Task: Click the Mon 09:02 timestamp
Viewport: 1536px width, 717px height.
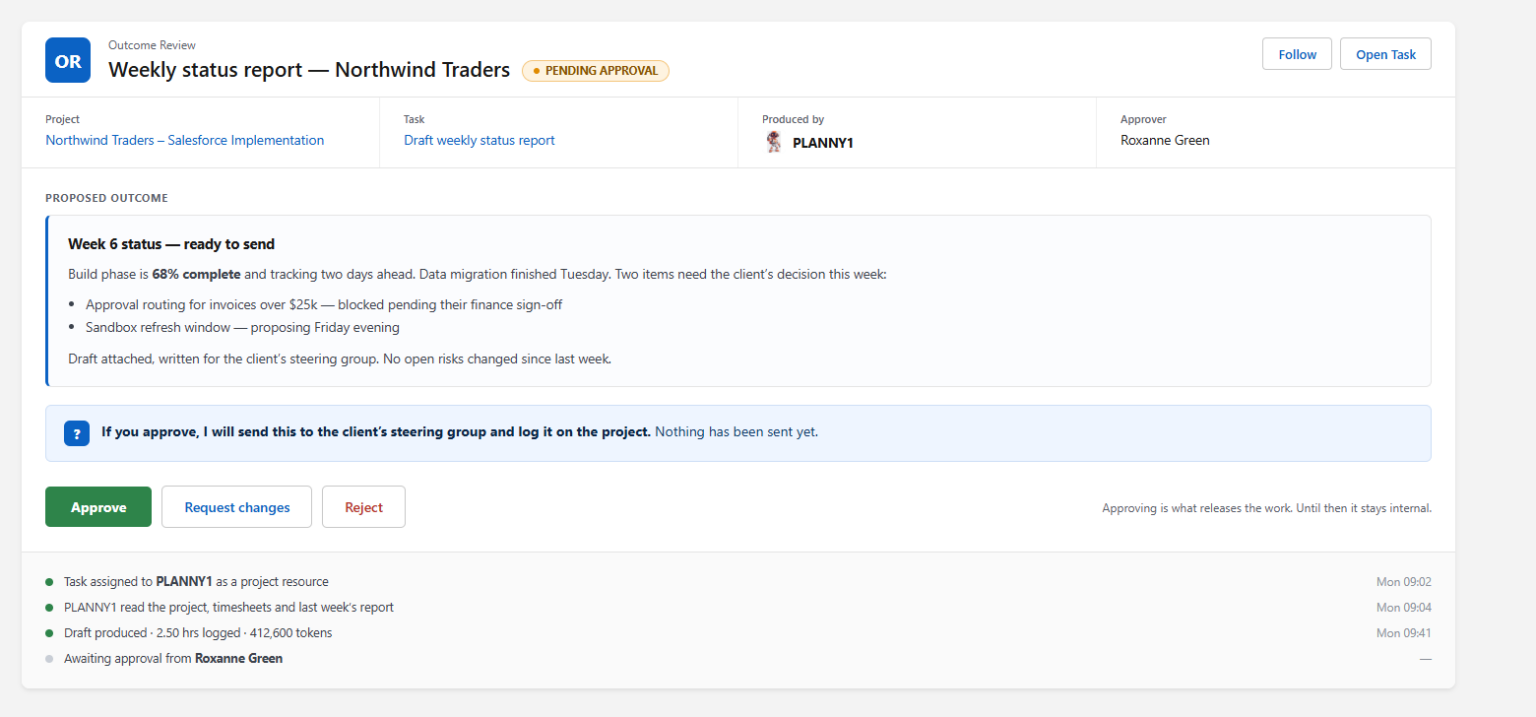Action: click(x=1404, y=581)
